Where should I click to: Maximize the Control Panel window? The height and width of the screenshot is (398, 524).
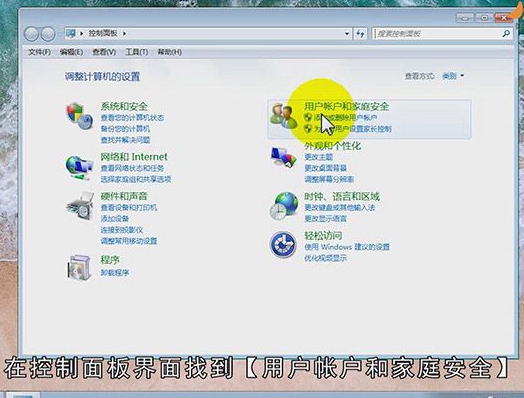coord(484,18)
